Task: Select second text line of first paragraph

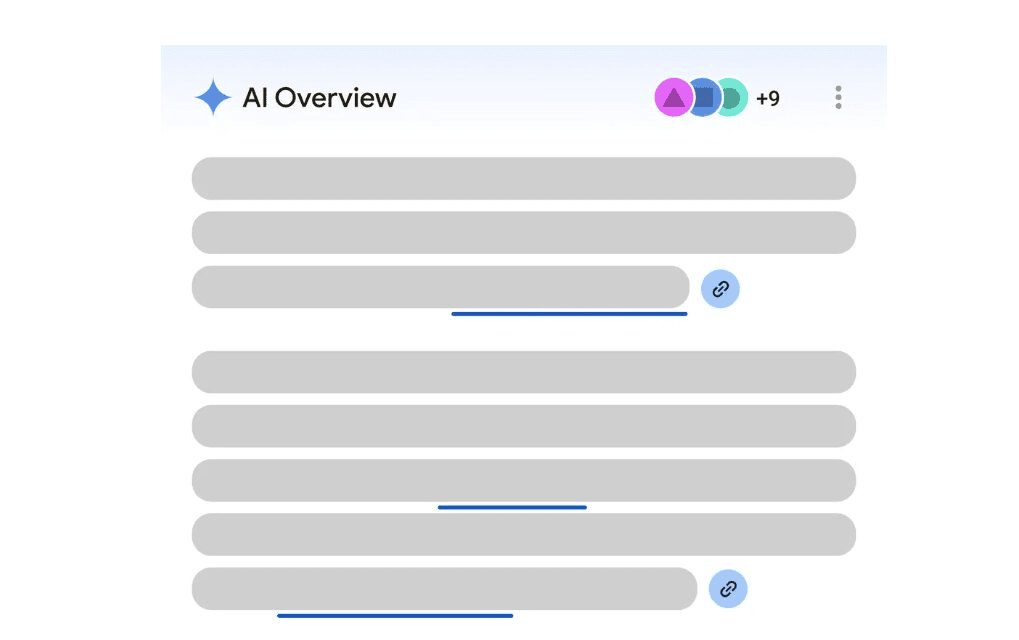Action: click(x=524, y=233)
